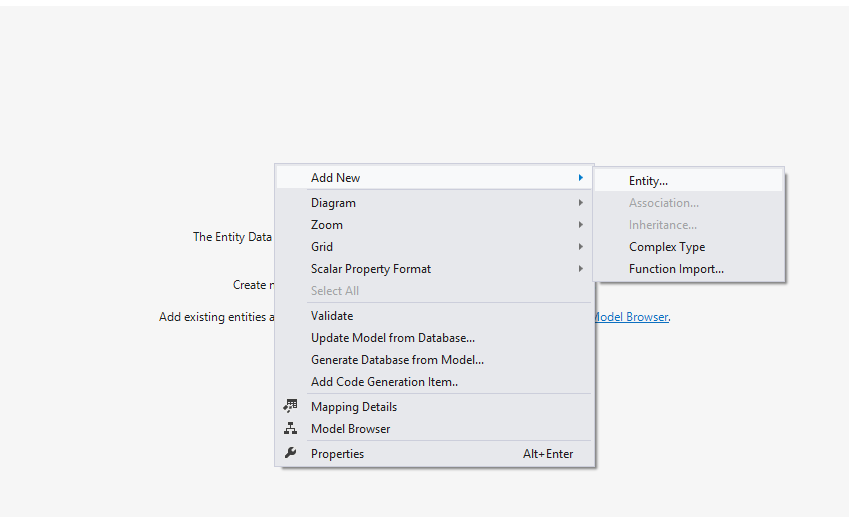Open Scalar Property Format menu entry
Image resolution: width=849 pixels, height=517 pixels.
[434, 269]
